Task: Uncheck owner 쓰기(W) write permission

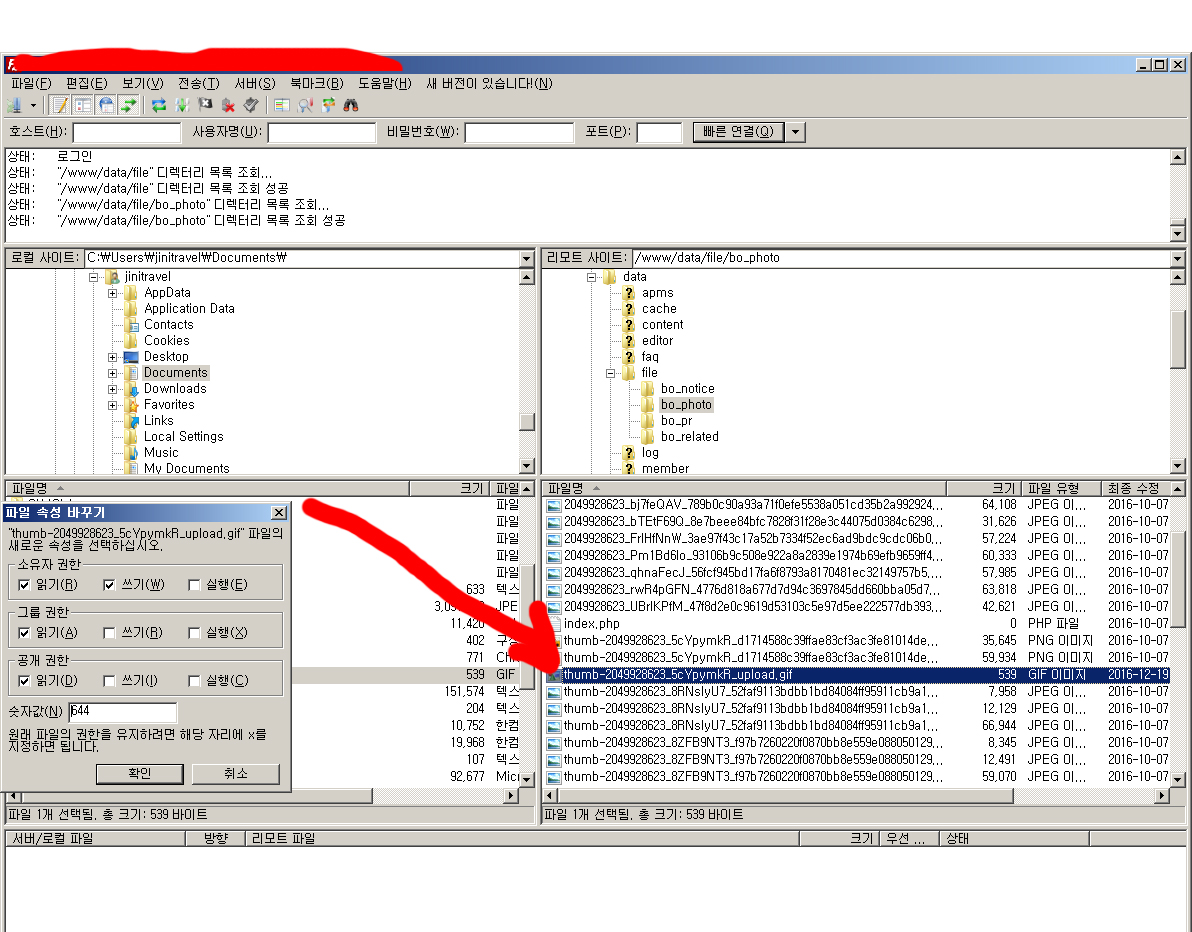Action: (x=109, y=585)
